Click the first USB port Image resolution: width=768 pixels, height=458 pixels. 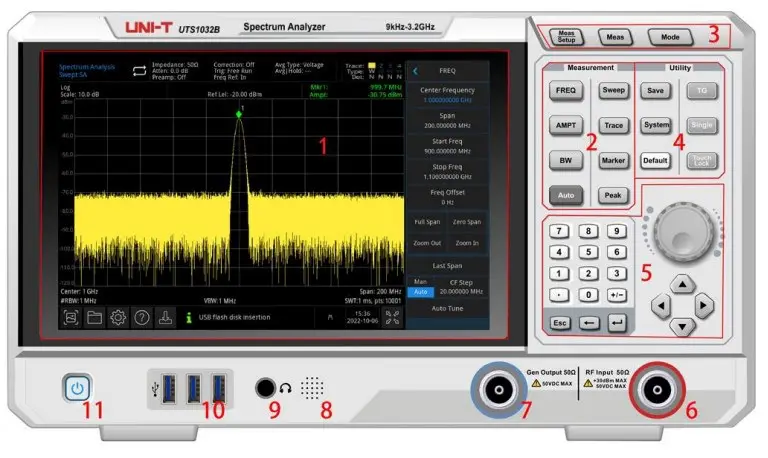point(169,388)
